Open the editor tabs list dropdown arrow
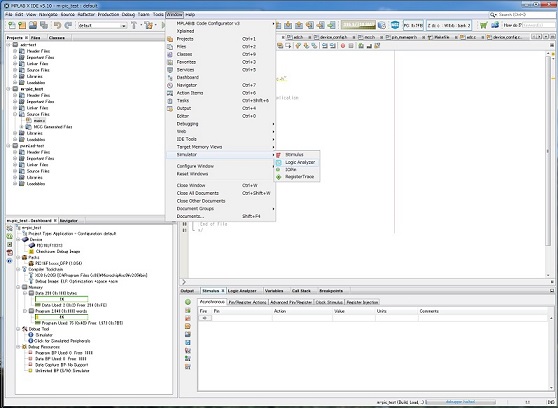 click(x=546, y=37)
